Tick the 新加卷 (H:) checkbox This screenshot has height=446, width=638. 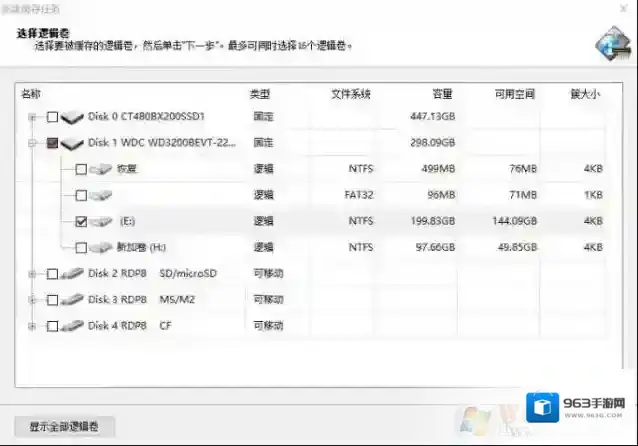tap(80, 247)
